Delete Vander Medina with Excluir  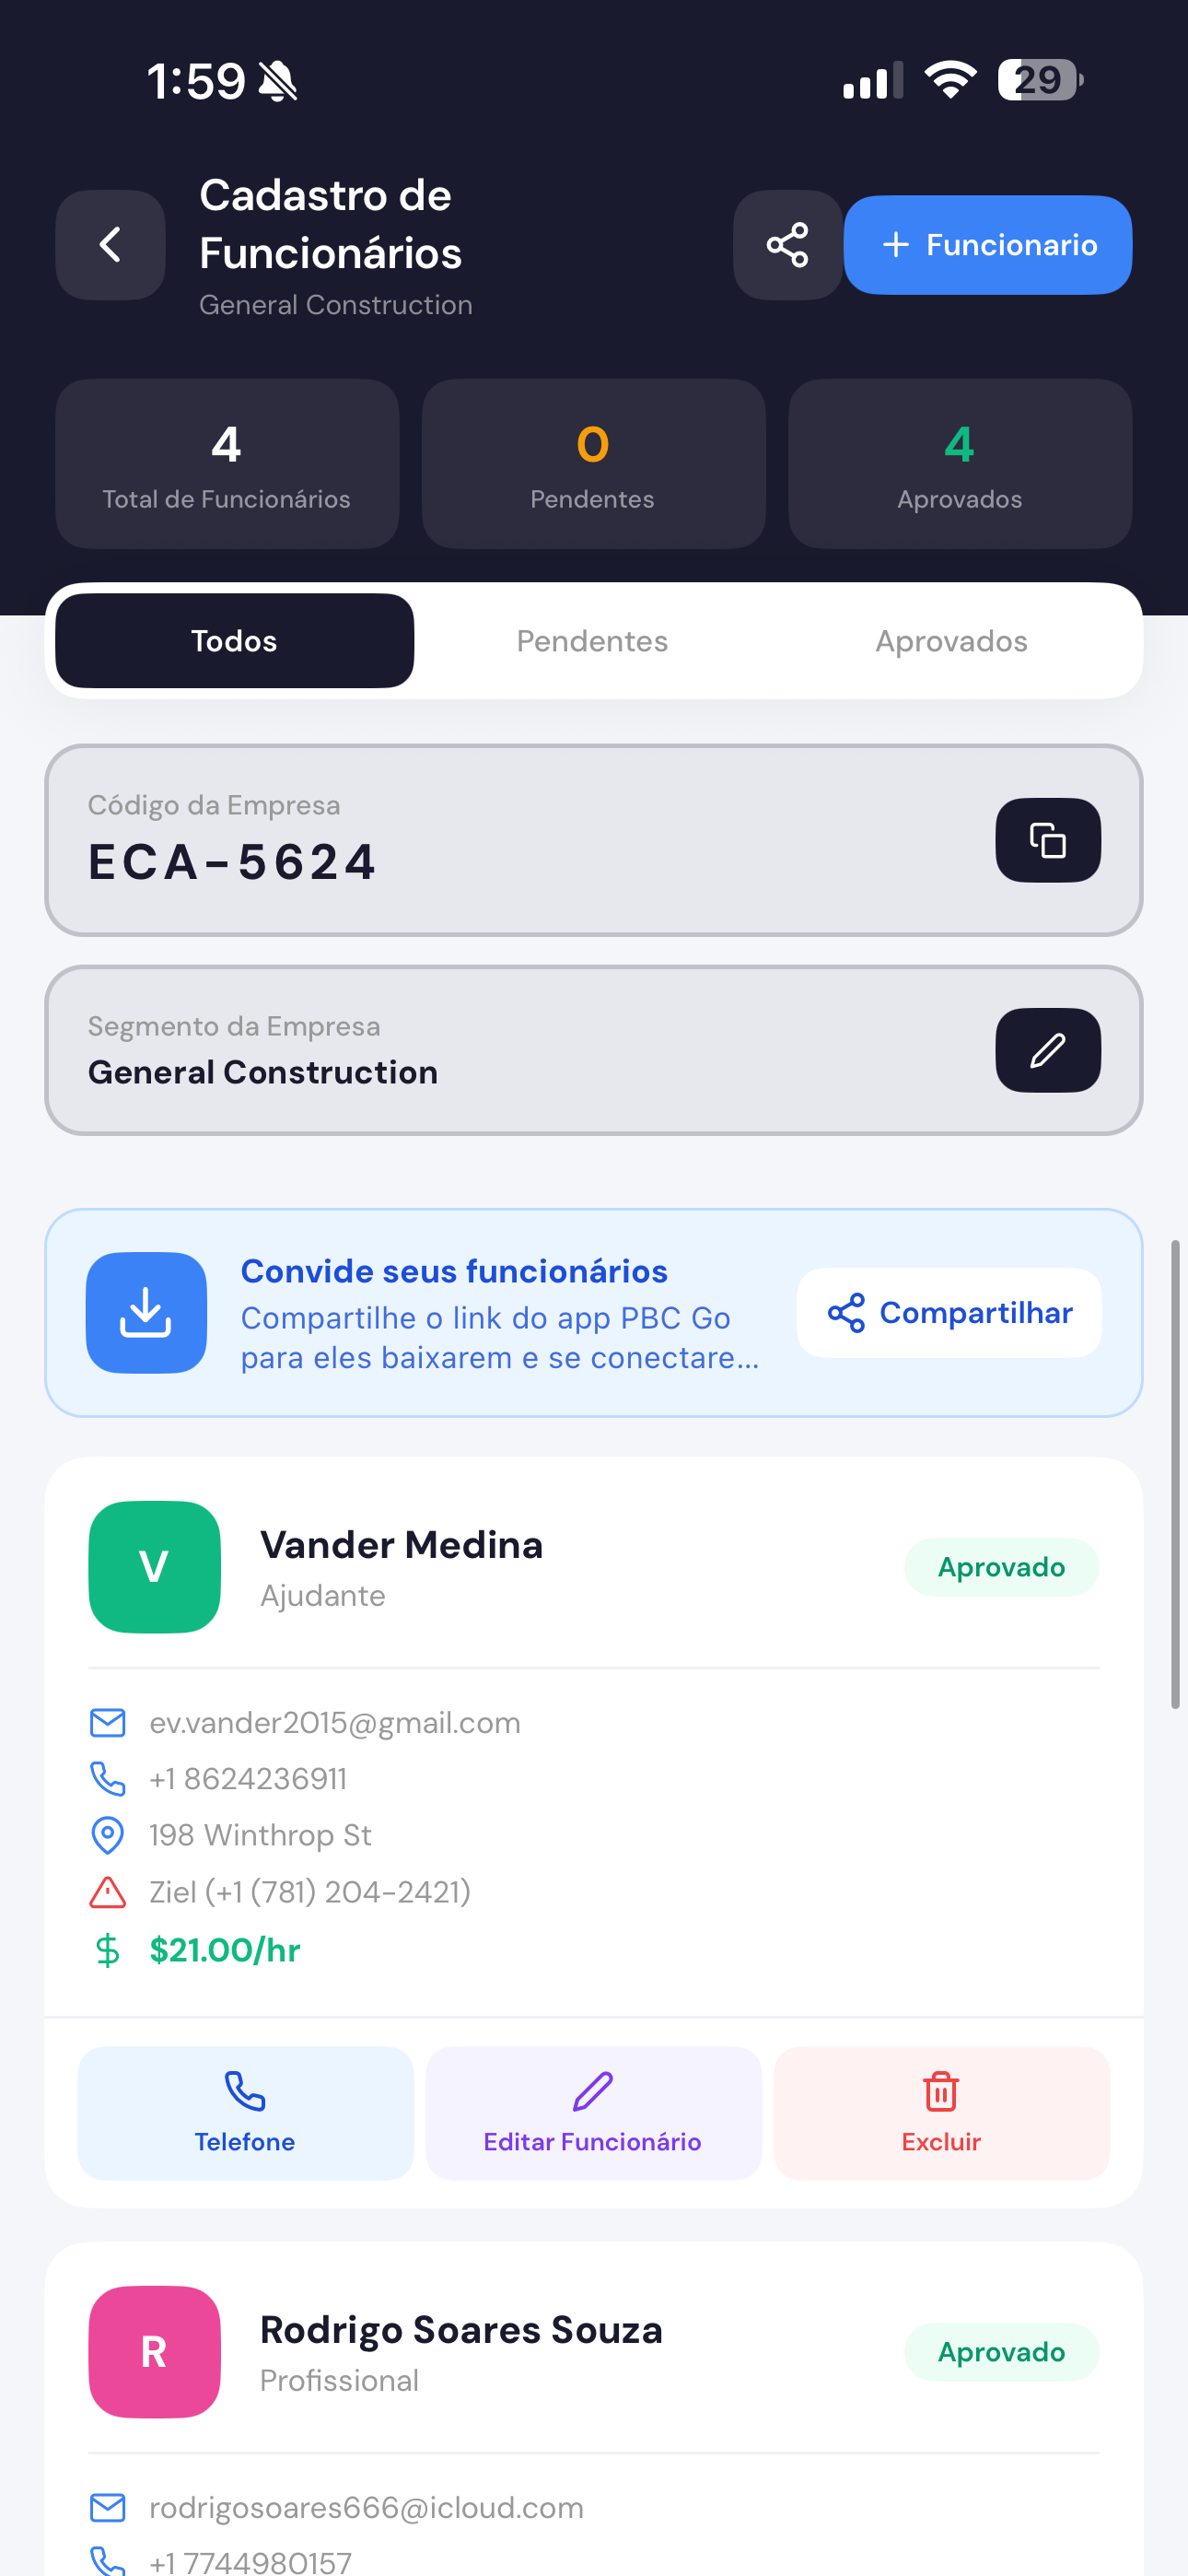point(941,2113)
